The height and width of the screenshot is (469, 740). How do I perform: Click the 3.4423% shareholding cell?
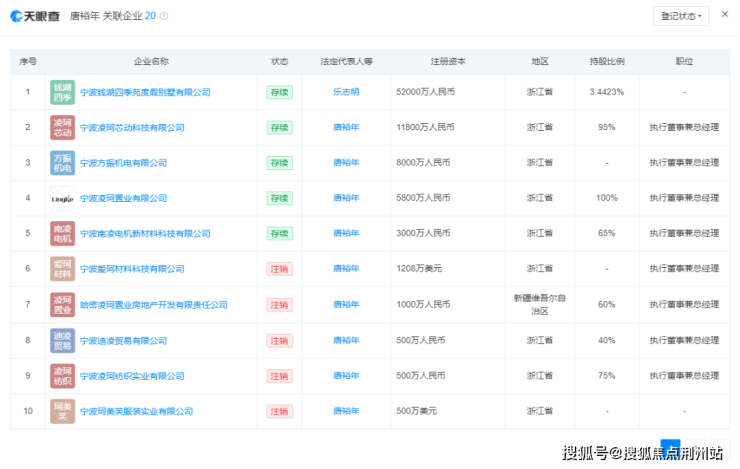[607, 92]
